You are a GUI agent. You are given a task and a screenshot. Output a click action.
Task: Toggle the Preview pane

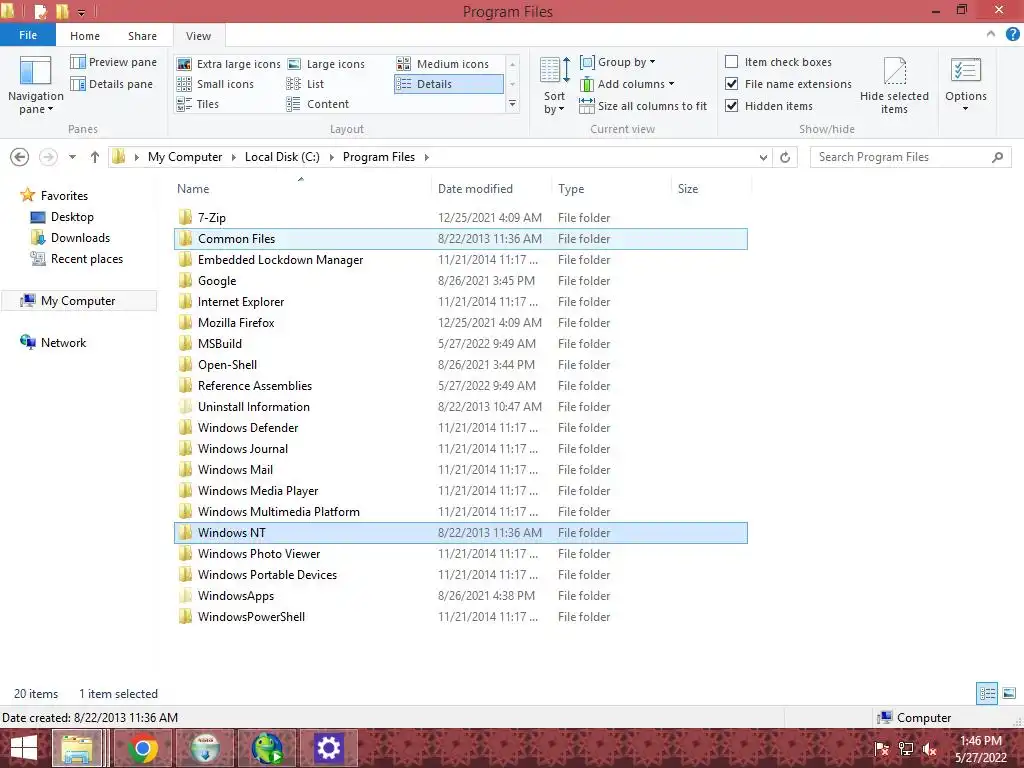[114, 62]
